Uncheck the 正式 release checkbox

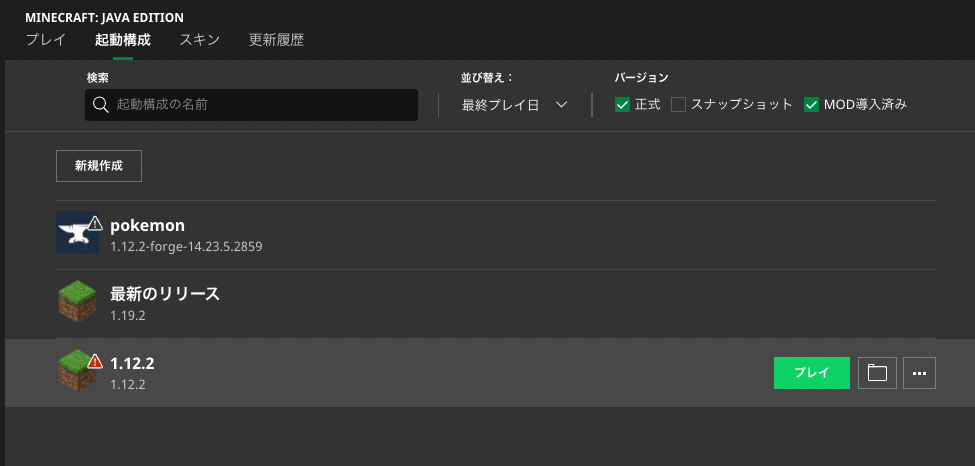click(x=622, y=105)
